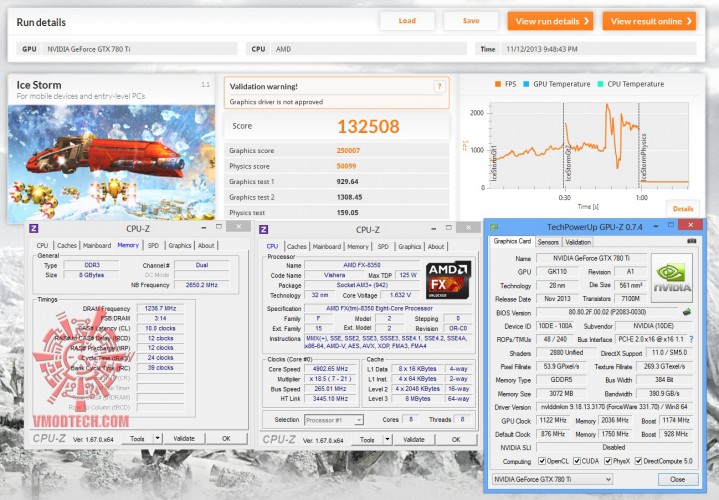This screenshot has width=719, height=500.
Task: Click the orange FPS legend marker
Action: pyautogui.click(x=498, y=84)
